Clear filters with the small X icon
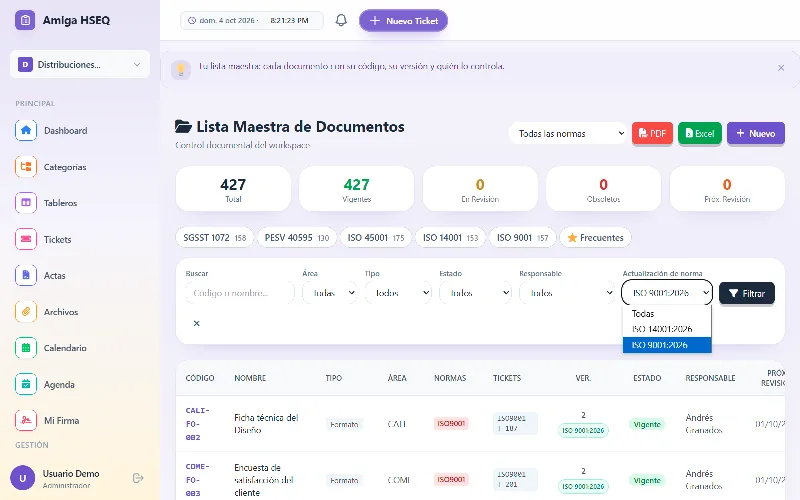 [x=196, y=323]
